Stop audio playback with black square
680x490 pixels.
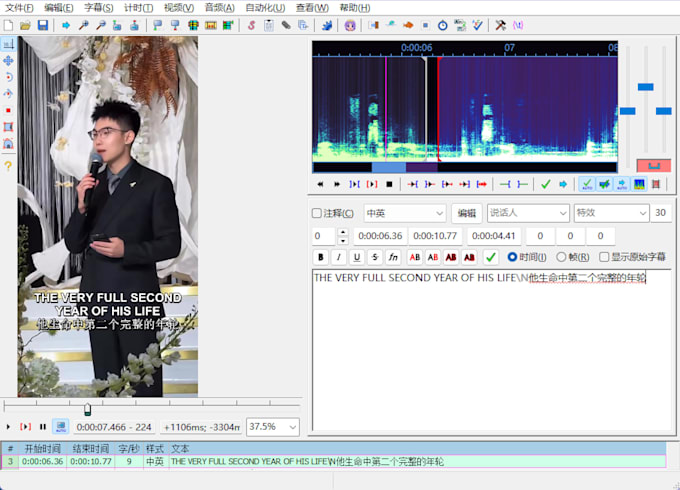pos(389,184)
